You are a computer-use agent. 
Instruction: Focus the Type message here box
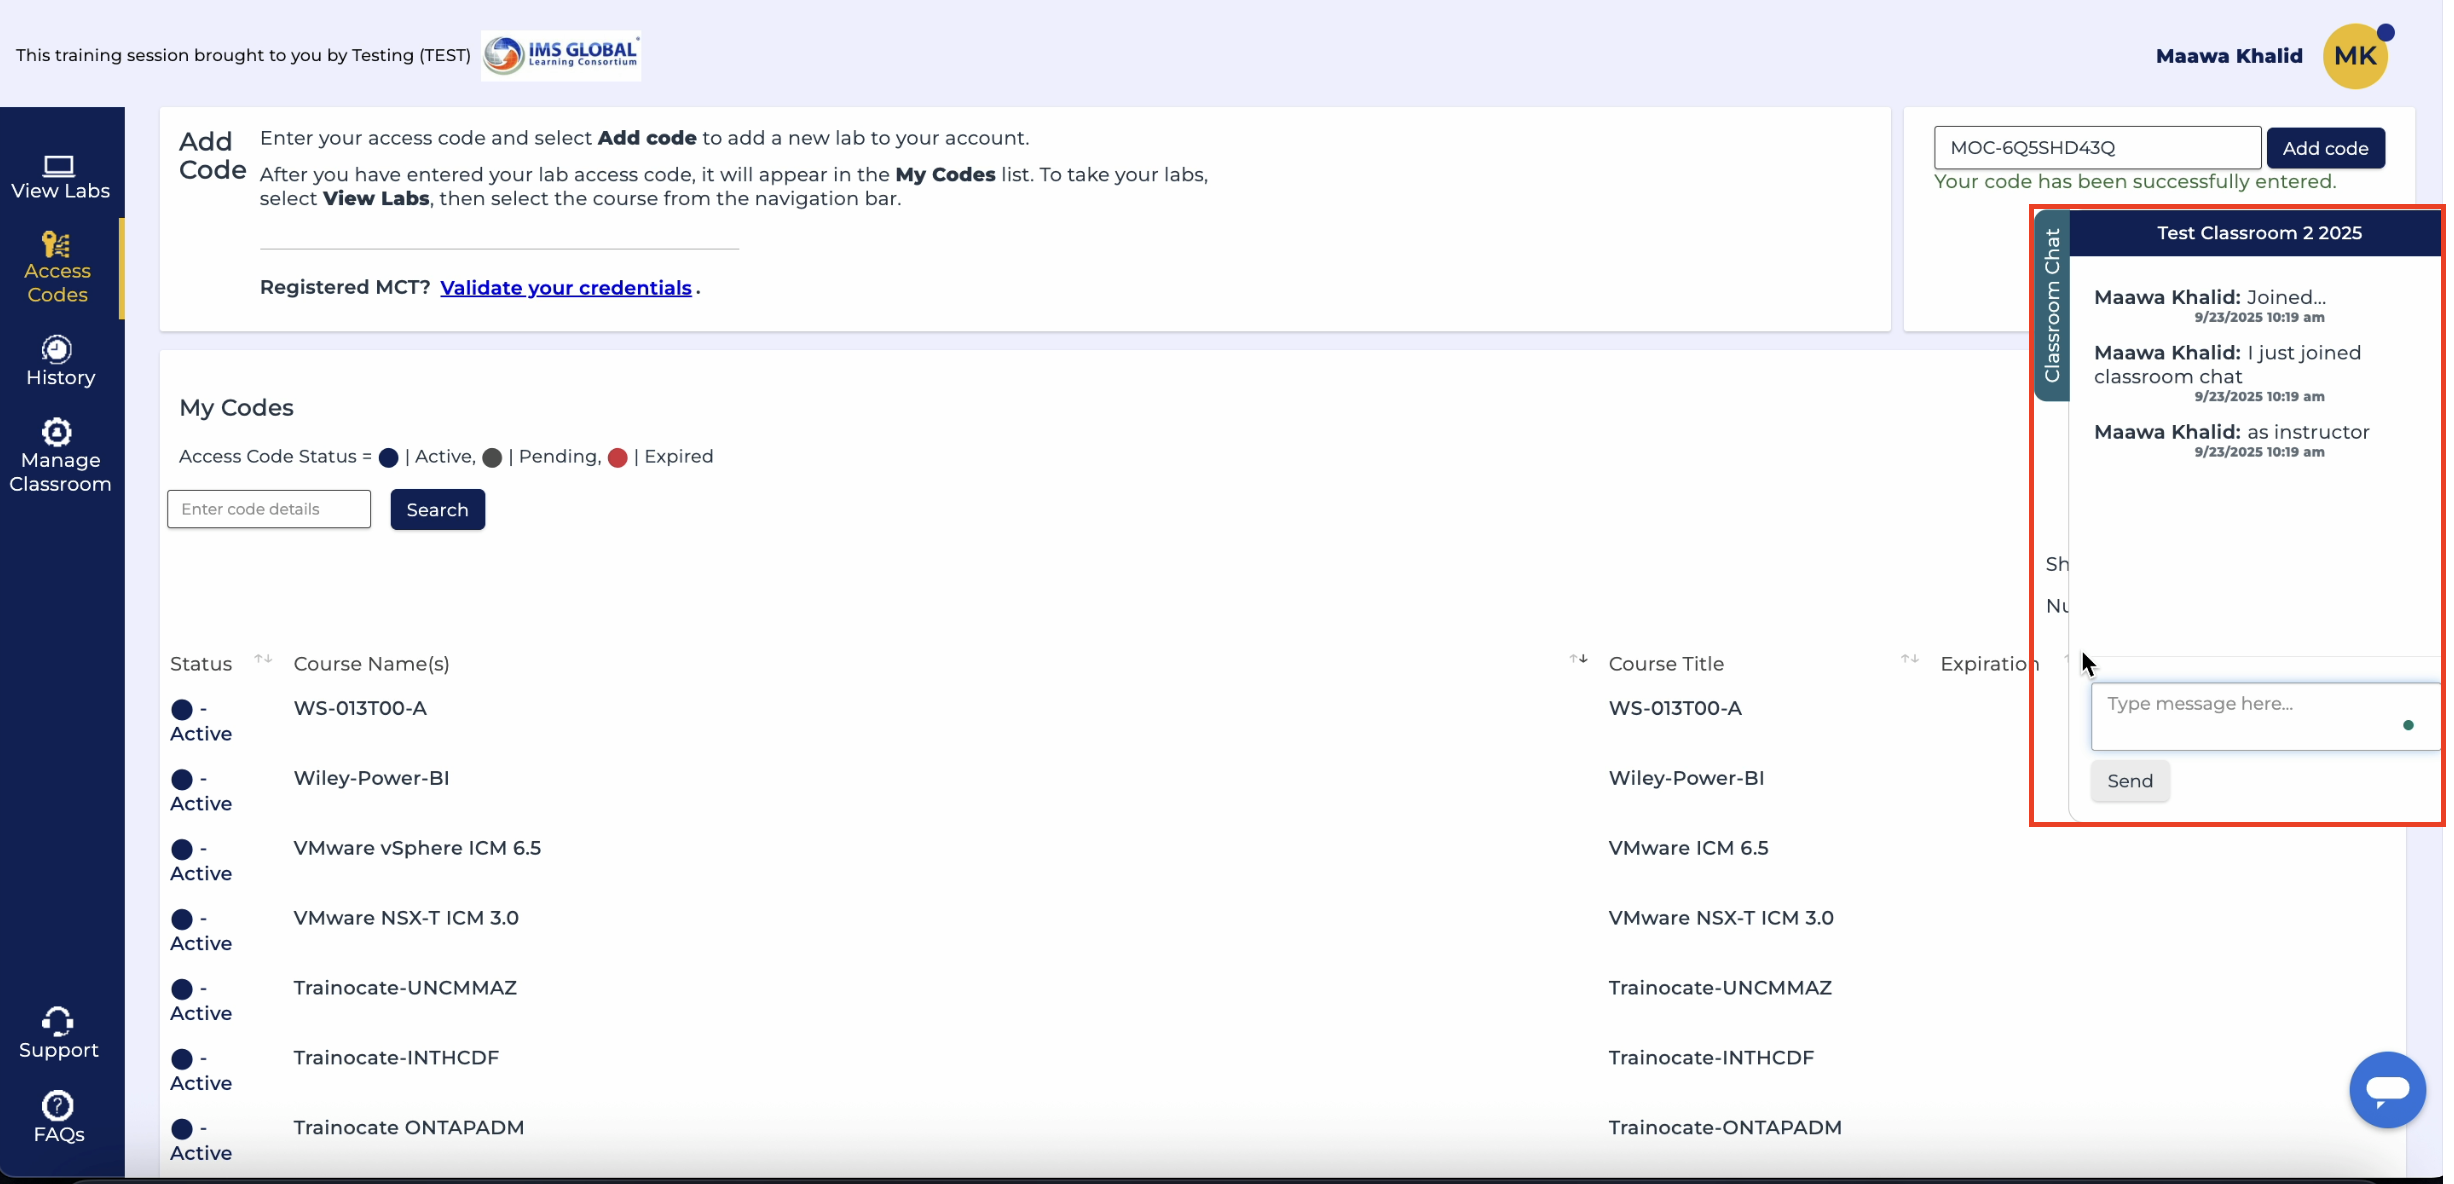coord(2250,716)
